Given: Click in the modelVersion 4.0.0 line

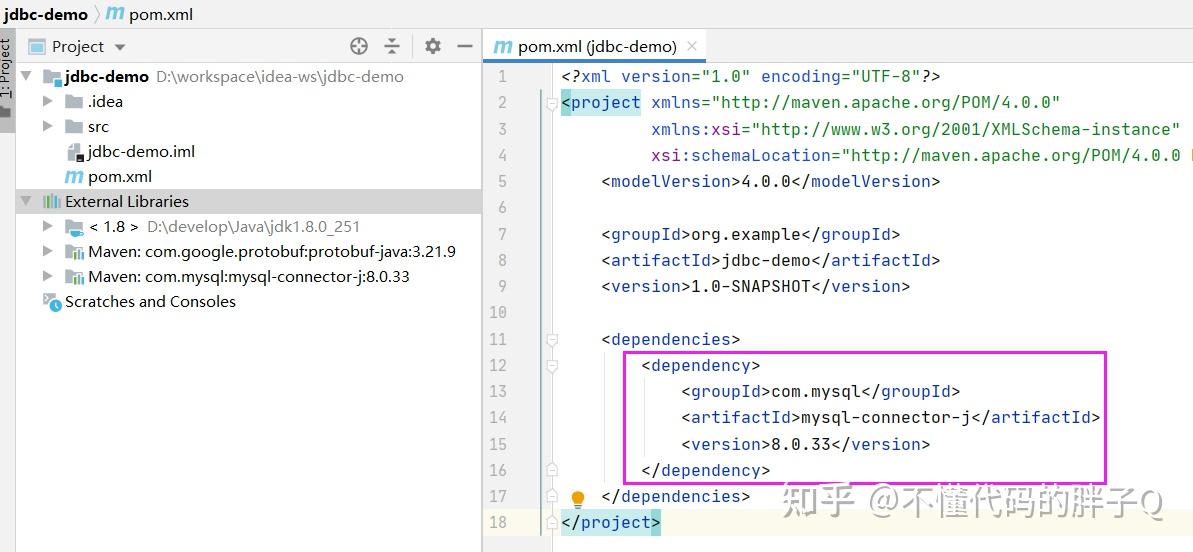Looking at the screenshot, I should [x=771, y=181].
